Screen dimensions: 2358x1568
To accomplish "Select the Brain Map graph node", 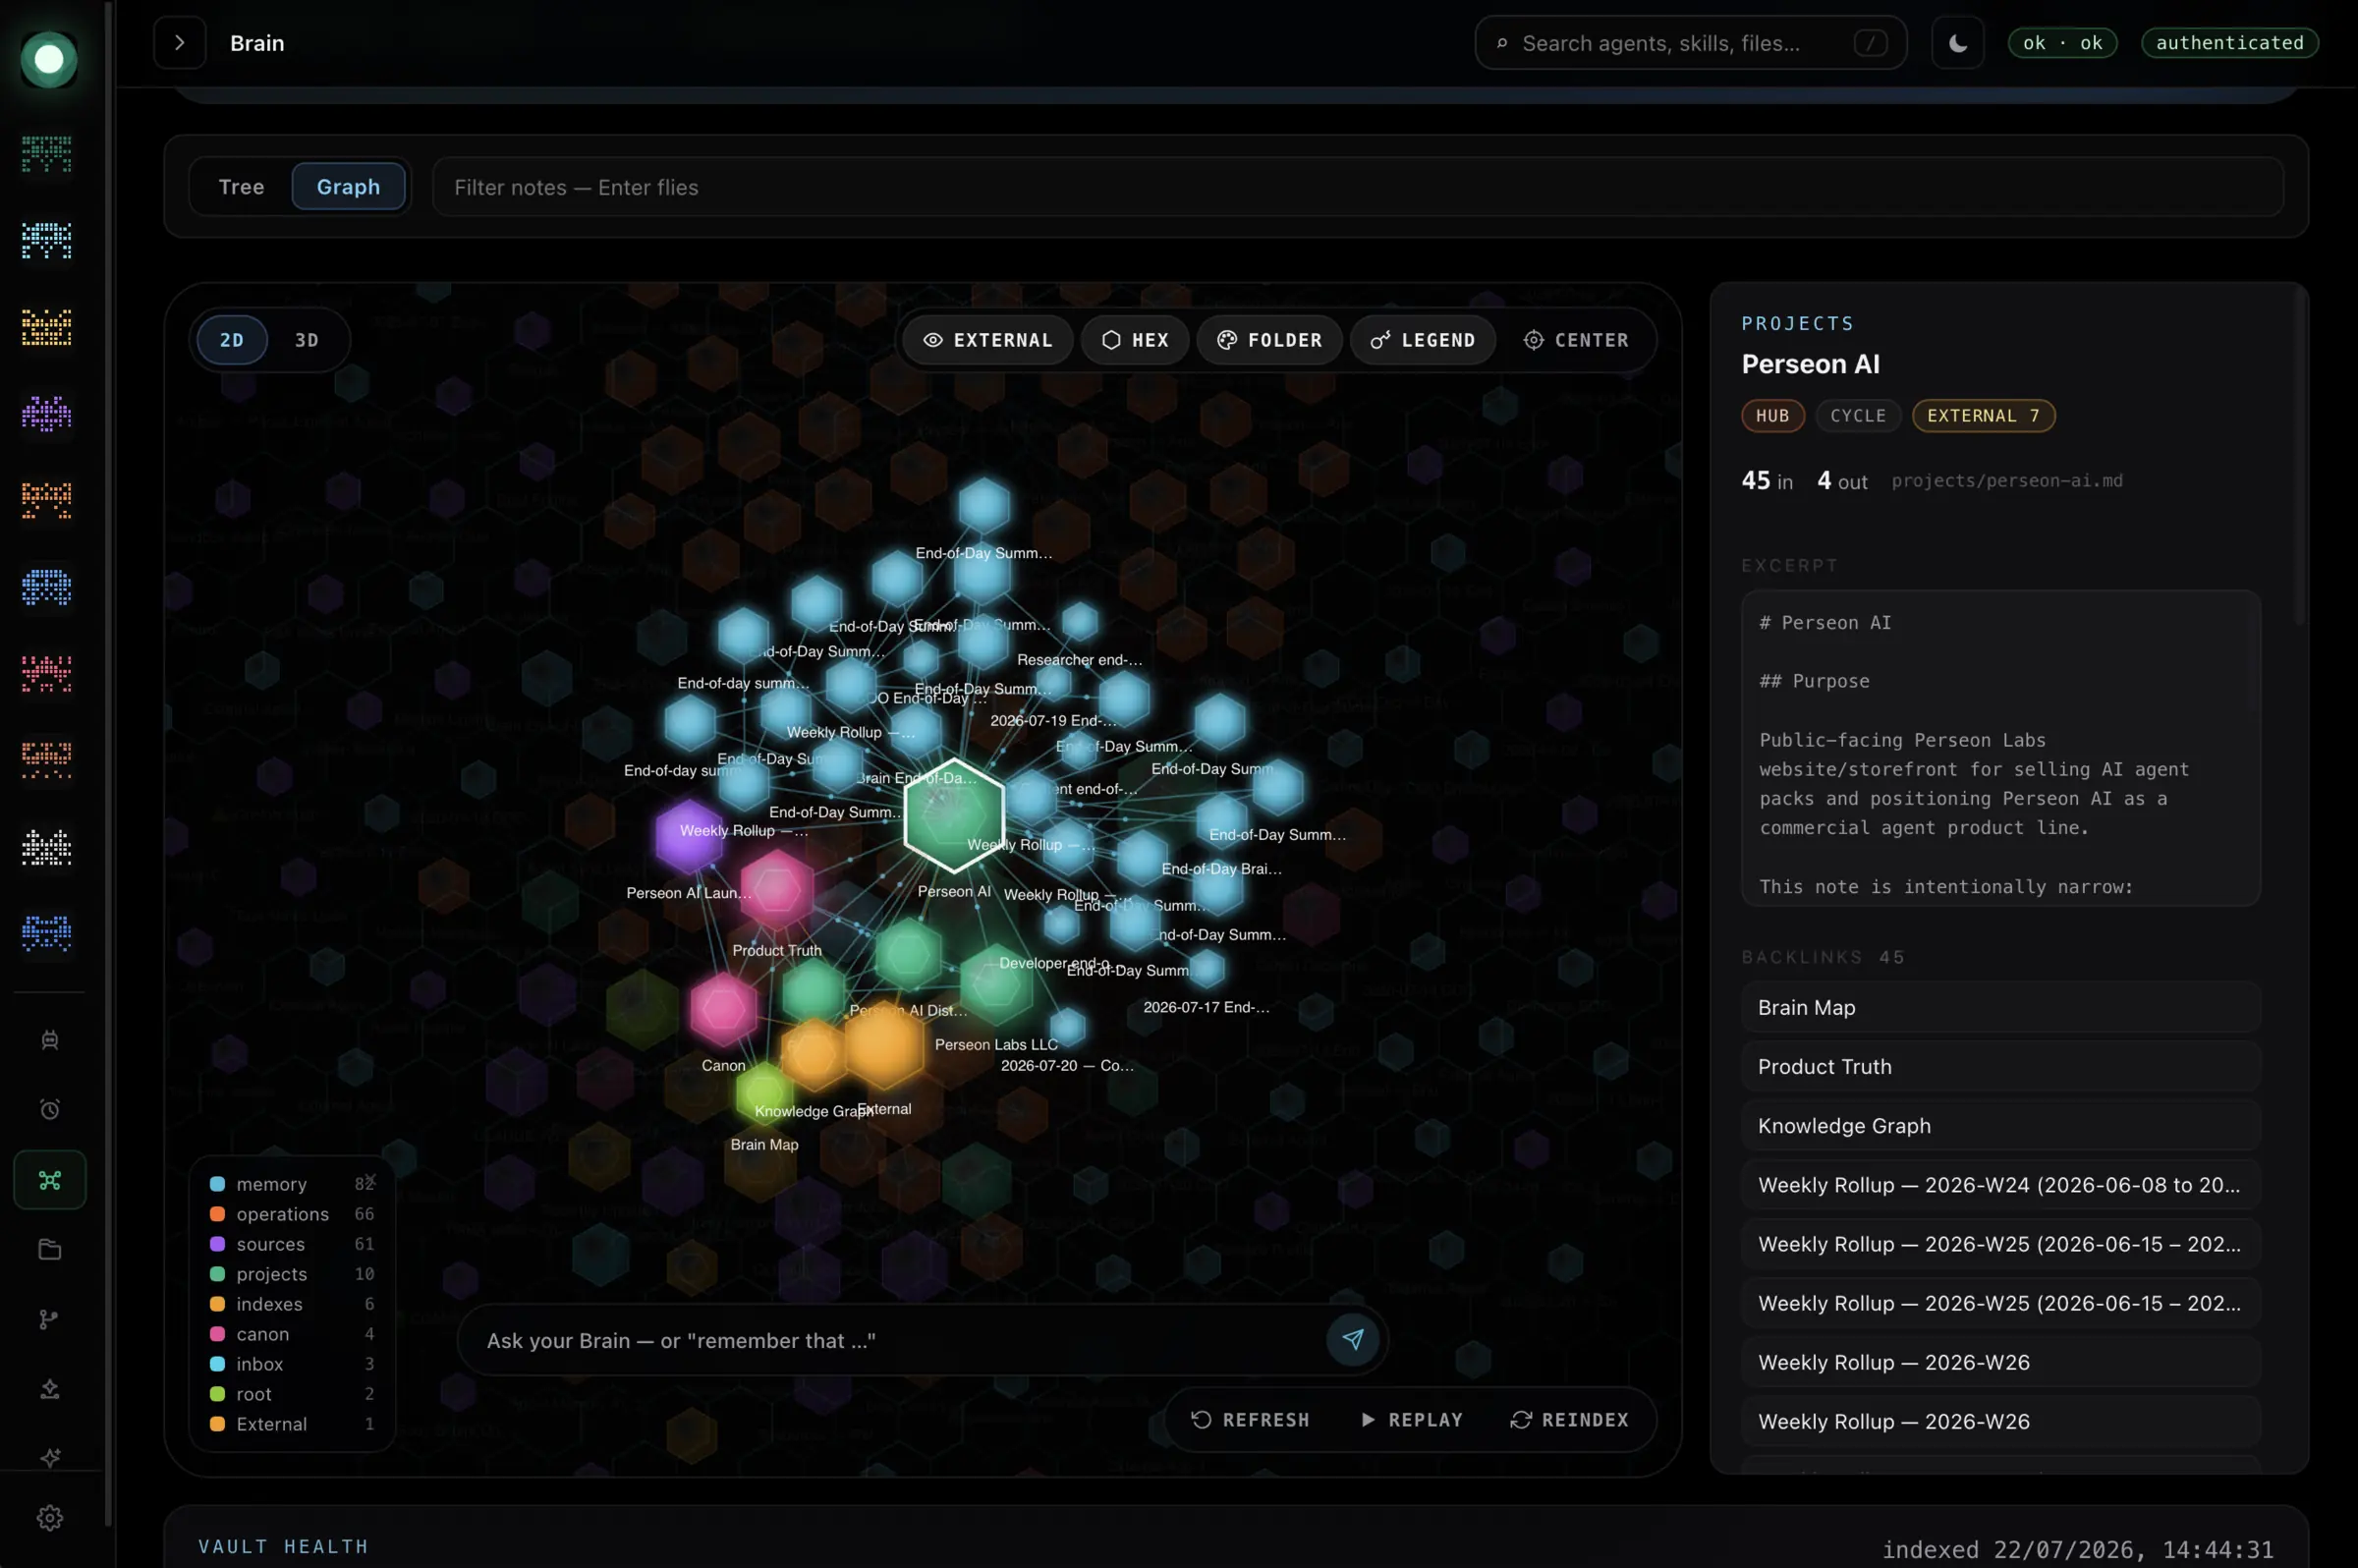I will tap(764, 1094).
